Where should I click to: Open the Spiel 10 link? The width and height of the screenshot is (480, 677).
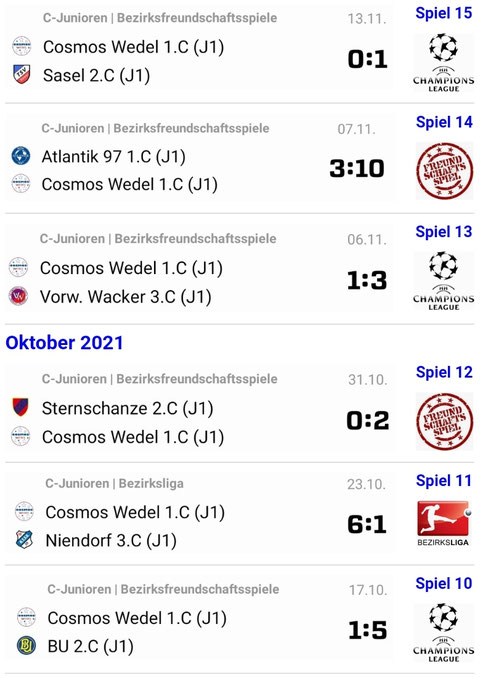(x=444, y=583)
